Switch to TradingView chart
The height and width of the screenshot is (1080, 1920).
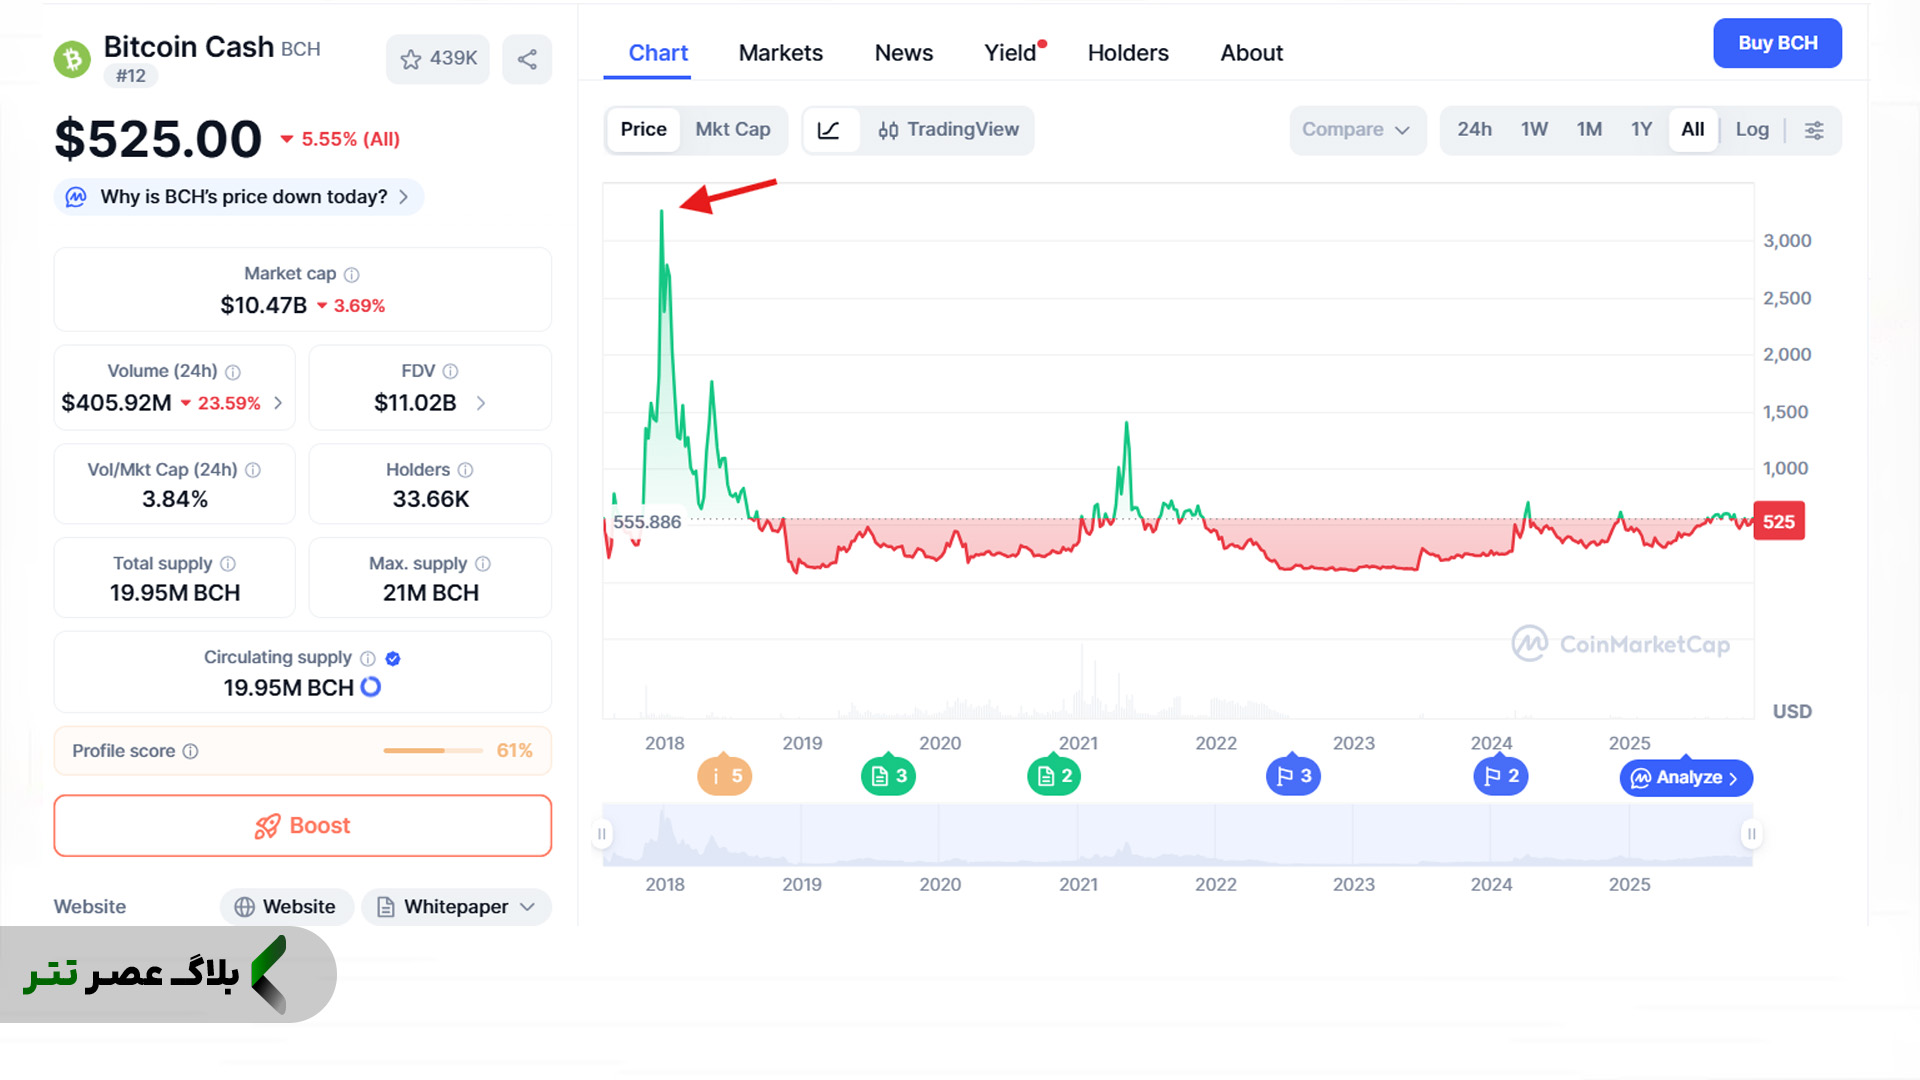[x=948, y=130]
